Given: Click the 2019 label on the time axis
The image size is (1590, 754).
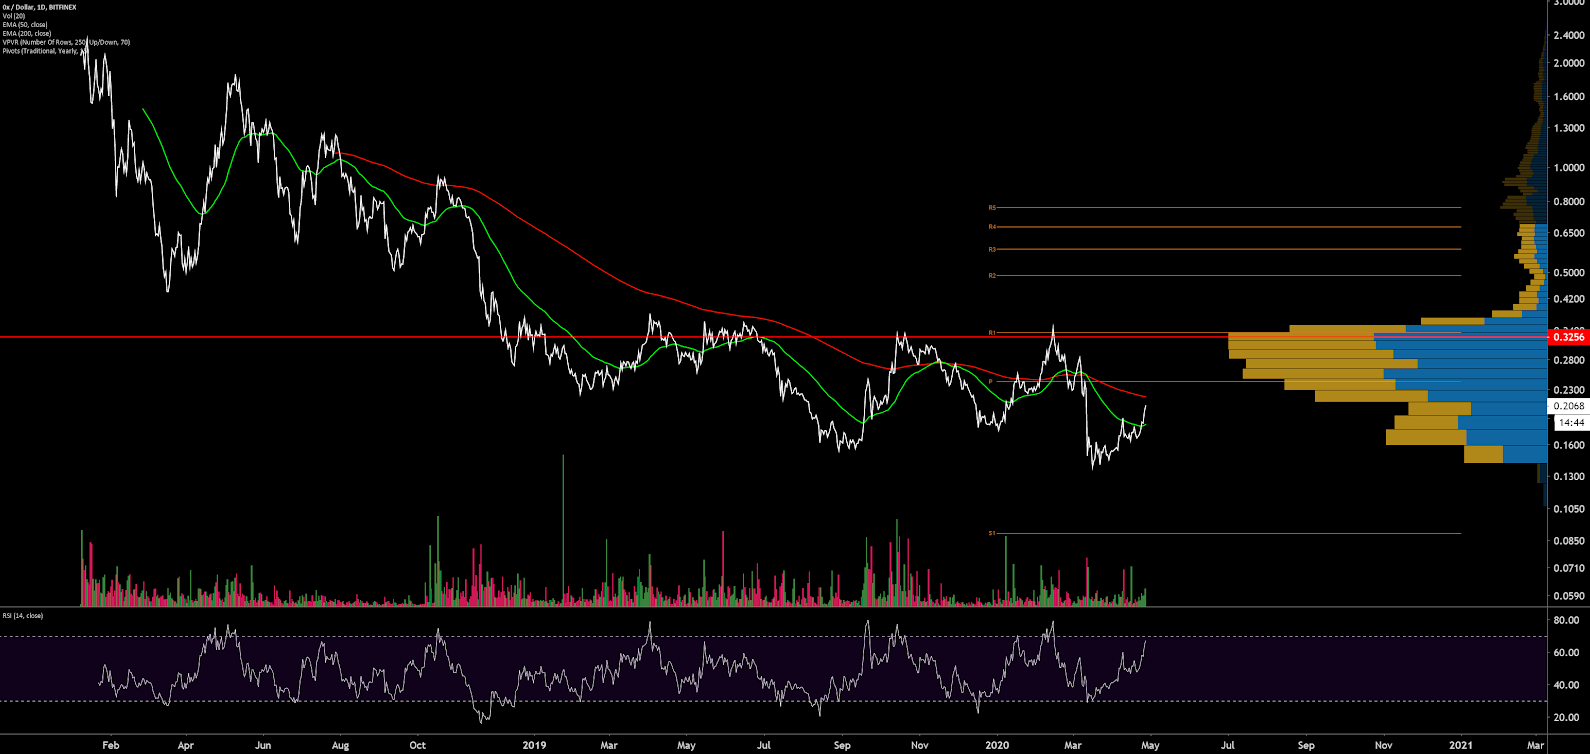Looking at the screenshot, I should click(x=535, y=745).
